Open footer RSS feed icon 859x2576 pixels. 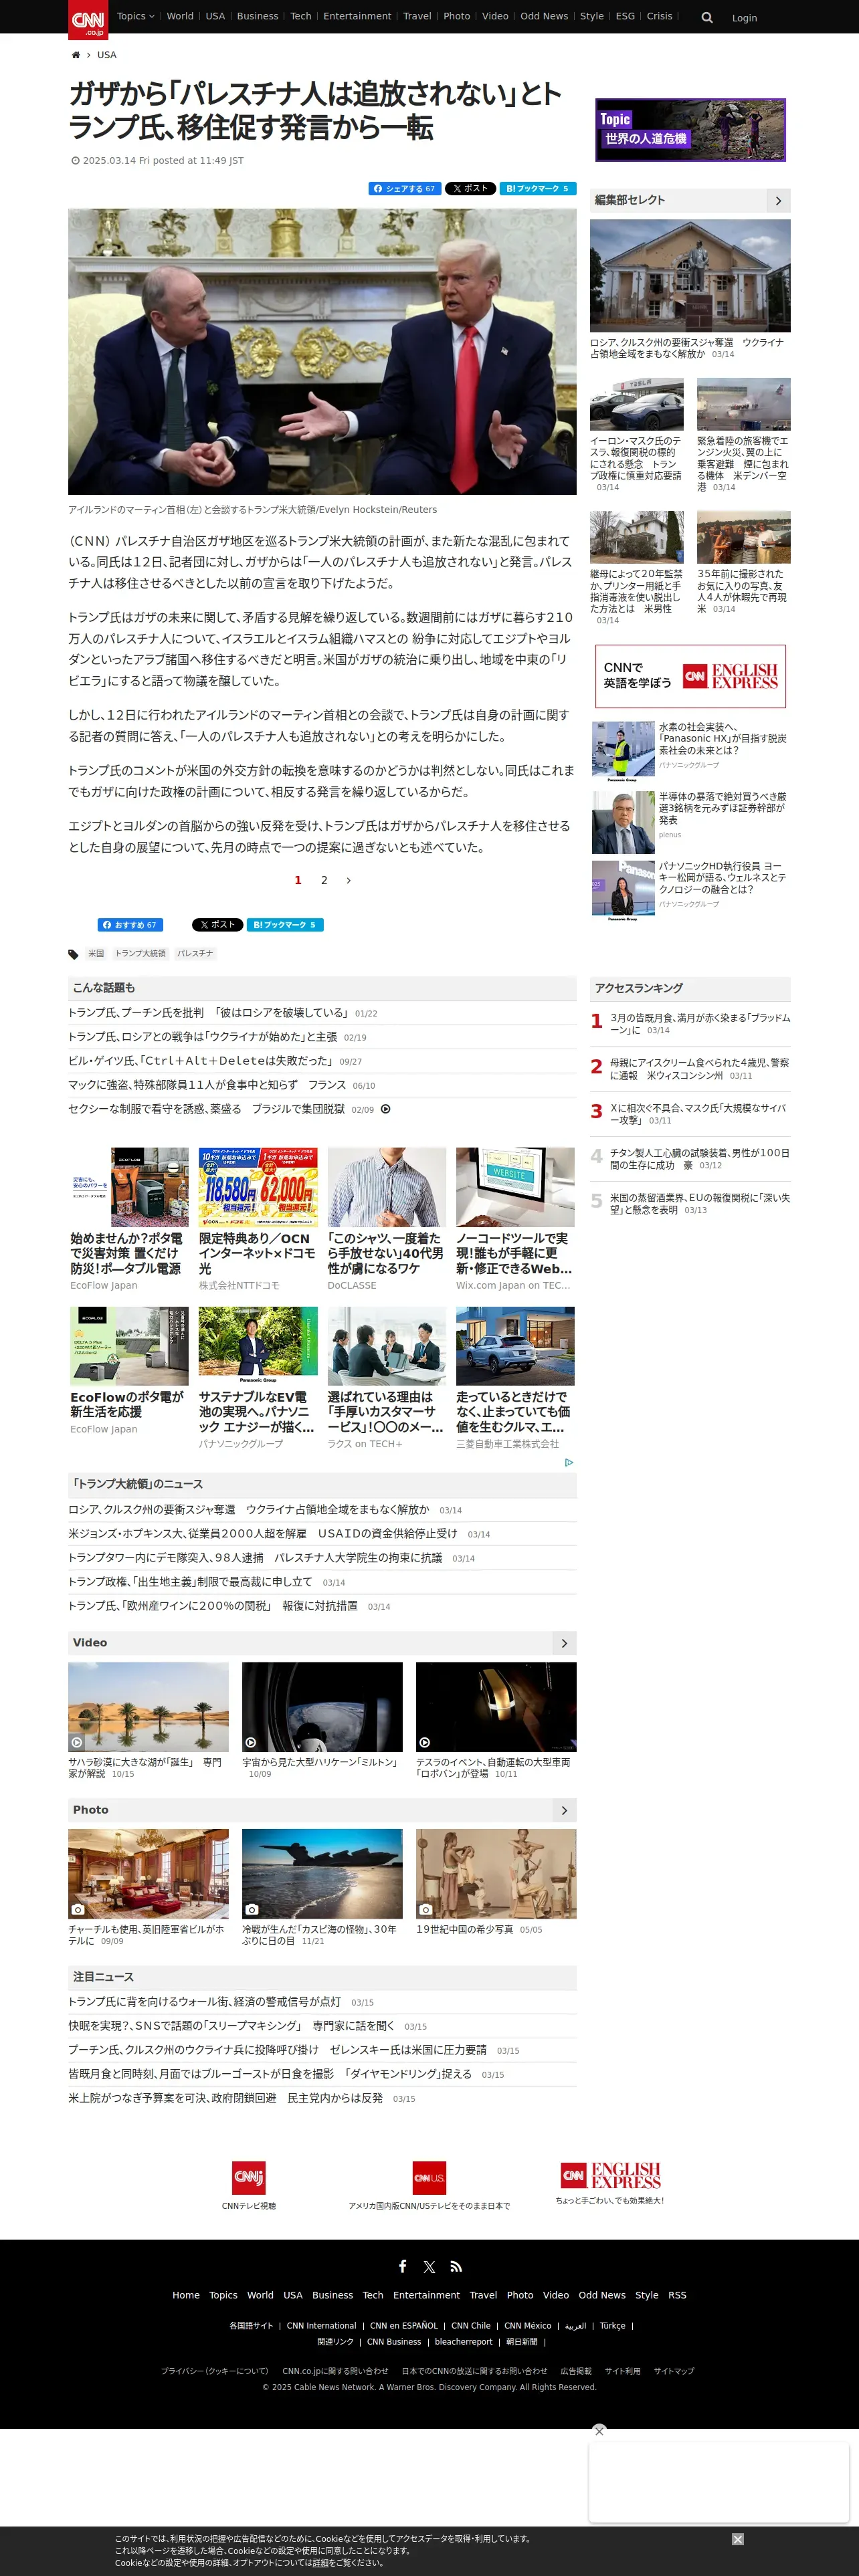[x=456, y=2267]
